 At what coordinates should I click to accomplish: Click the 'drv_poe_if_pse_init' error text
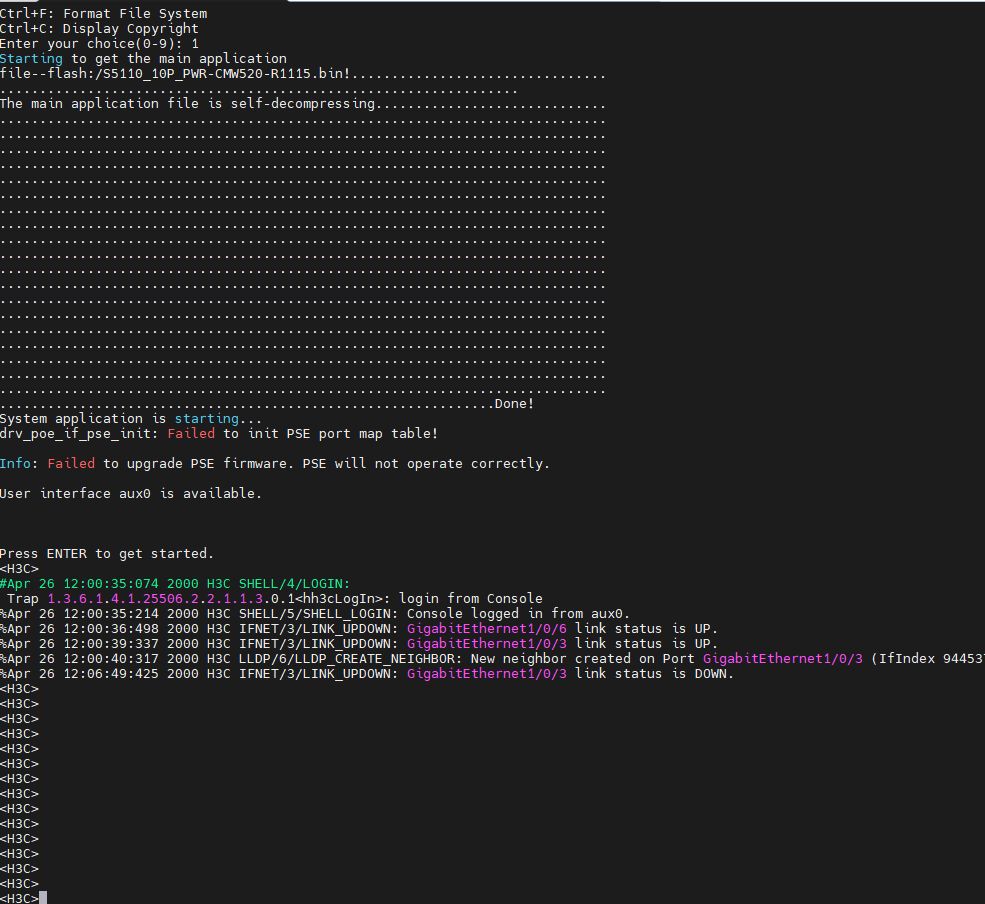click(78, 434)
